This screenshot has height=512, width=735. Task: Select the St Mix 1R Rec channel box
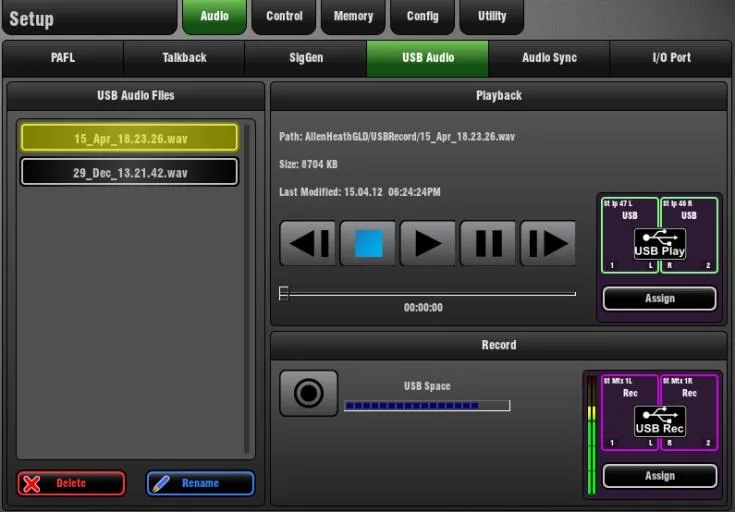click(x=689, y=412)
